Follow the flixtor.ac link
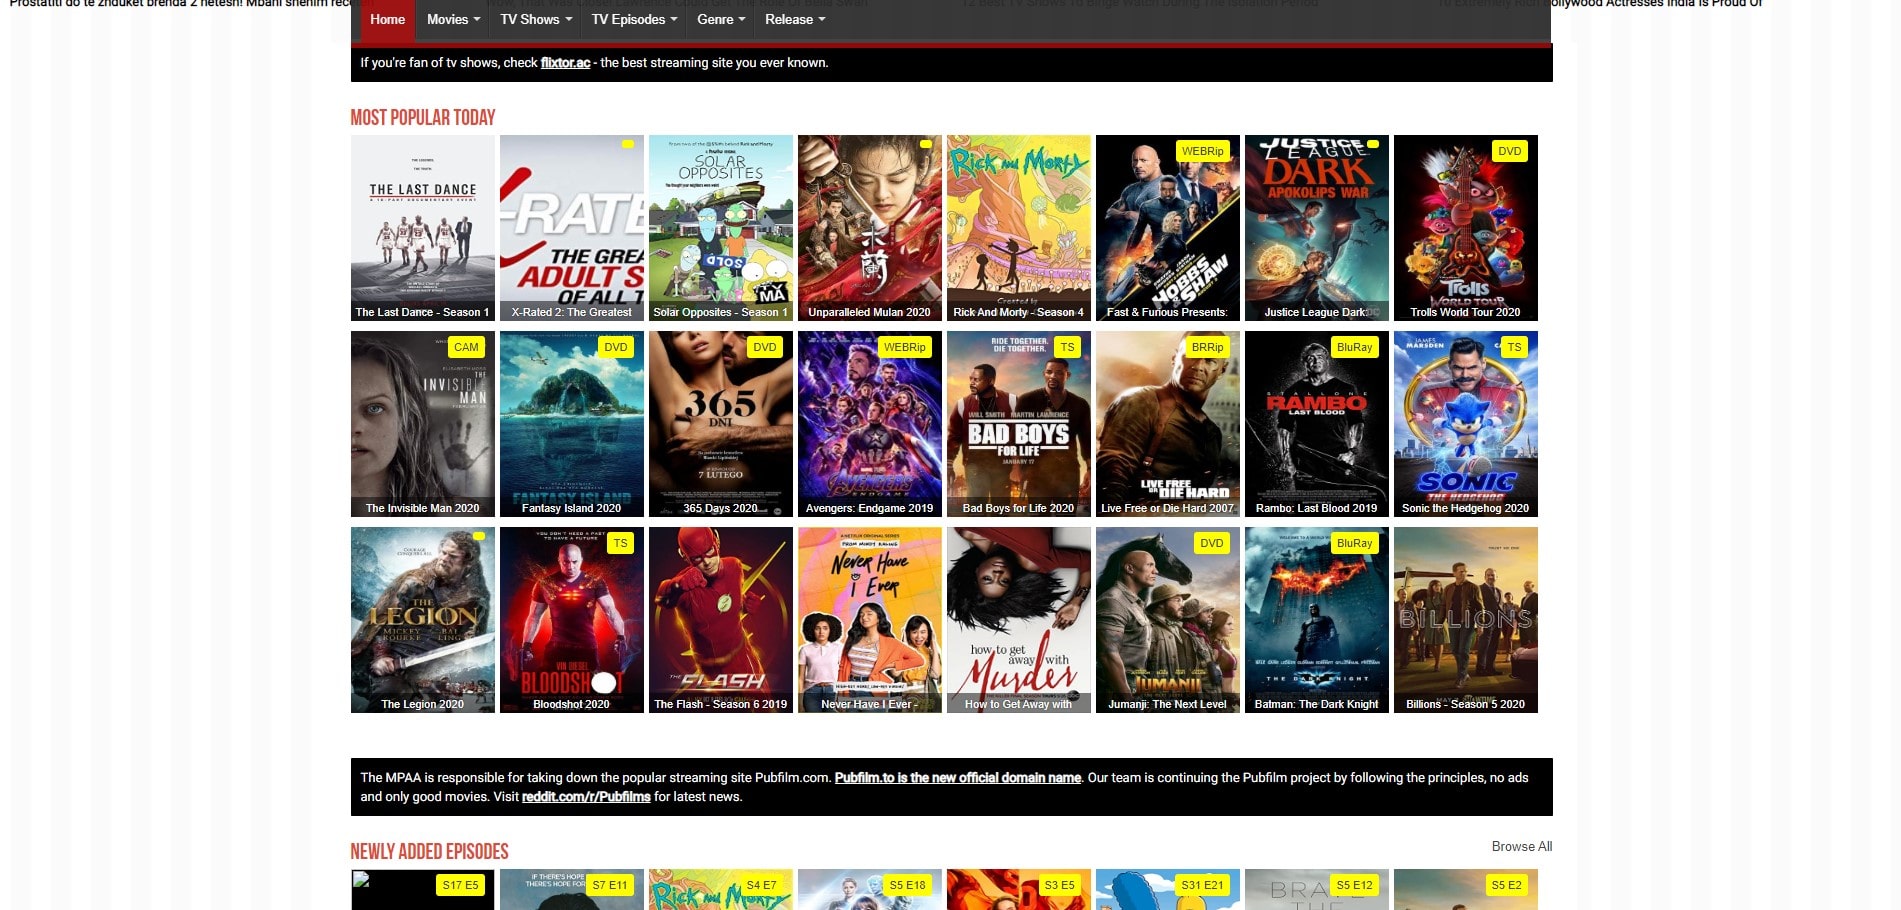Viewport: 1901px width, 910px height. [x=565, y=62]
